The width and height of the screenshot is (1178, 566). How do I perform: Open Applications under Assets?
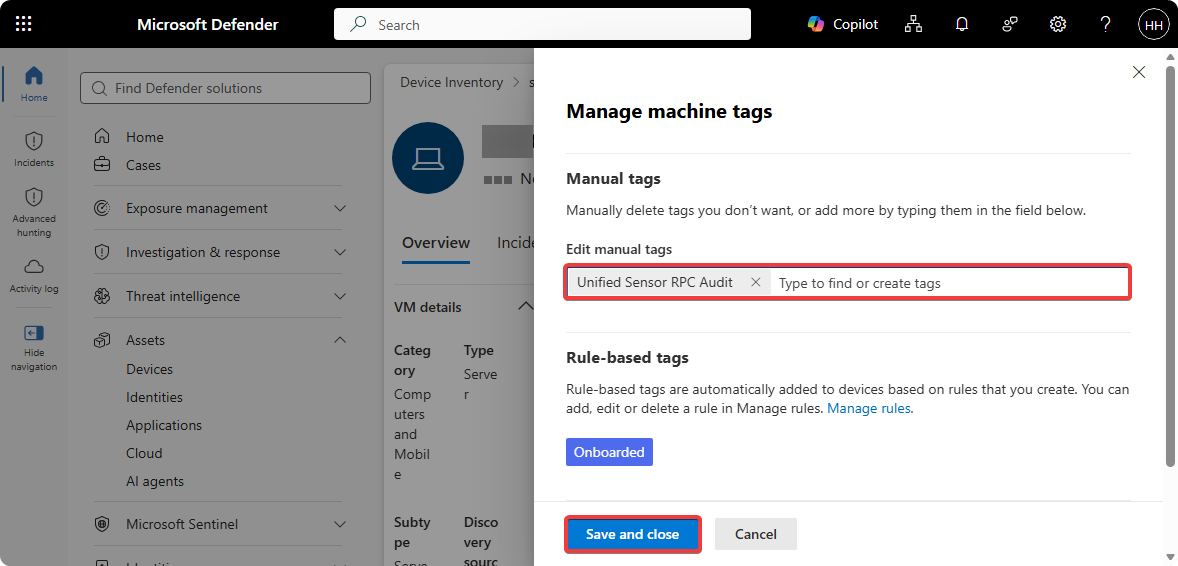(164, 425)
